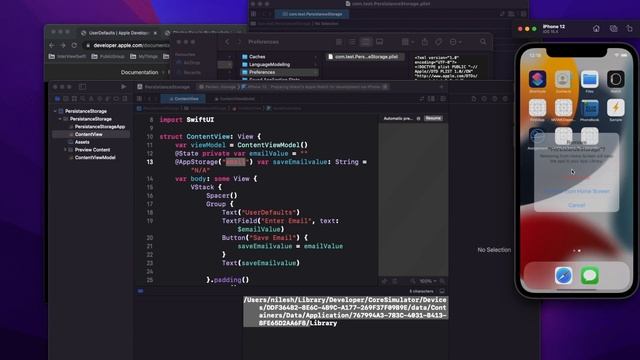Click the Automatic preview status label

[x=398, y=118]
